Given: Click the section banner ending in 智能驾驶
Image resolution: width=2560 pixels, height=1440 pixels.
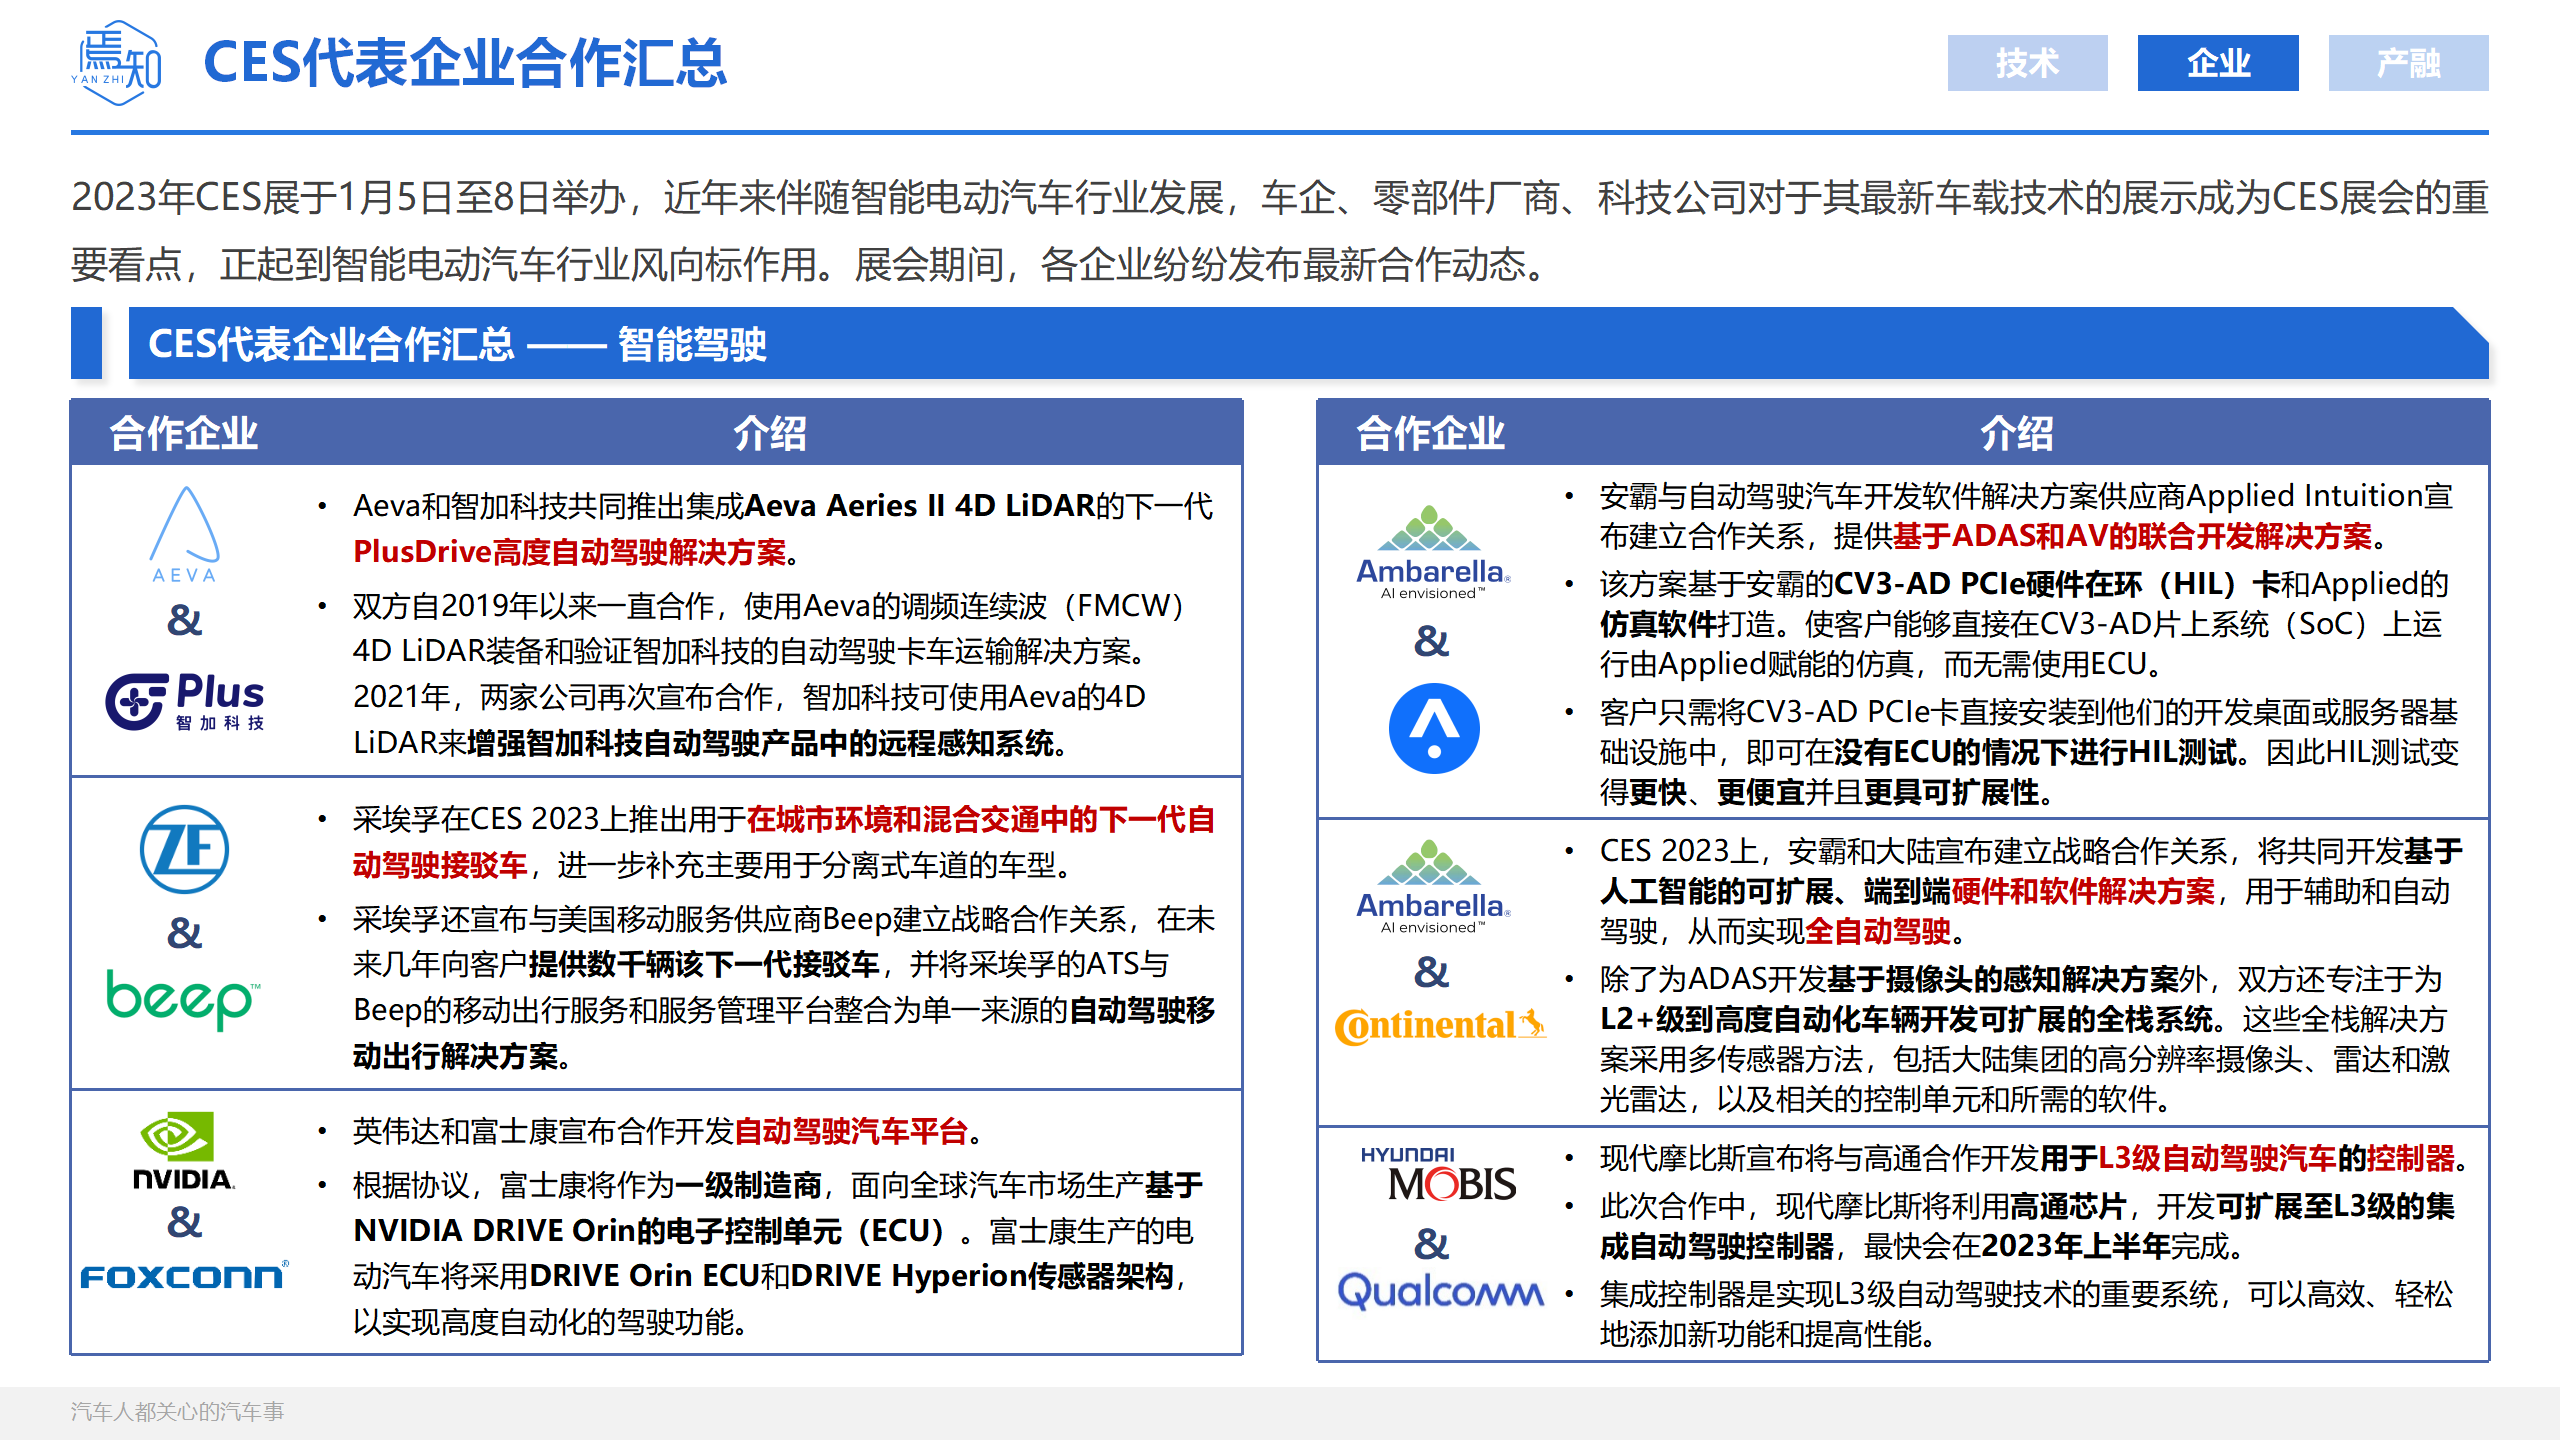Looking at the screenshot, I should point(1308,343).
